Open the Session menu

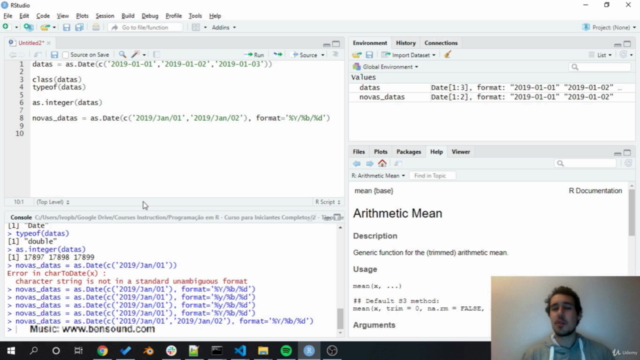tap(105, 16)
